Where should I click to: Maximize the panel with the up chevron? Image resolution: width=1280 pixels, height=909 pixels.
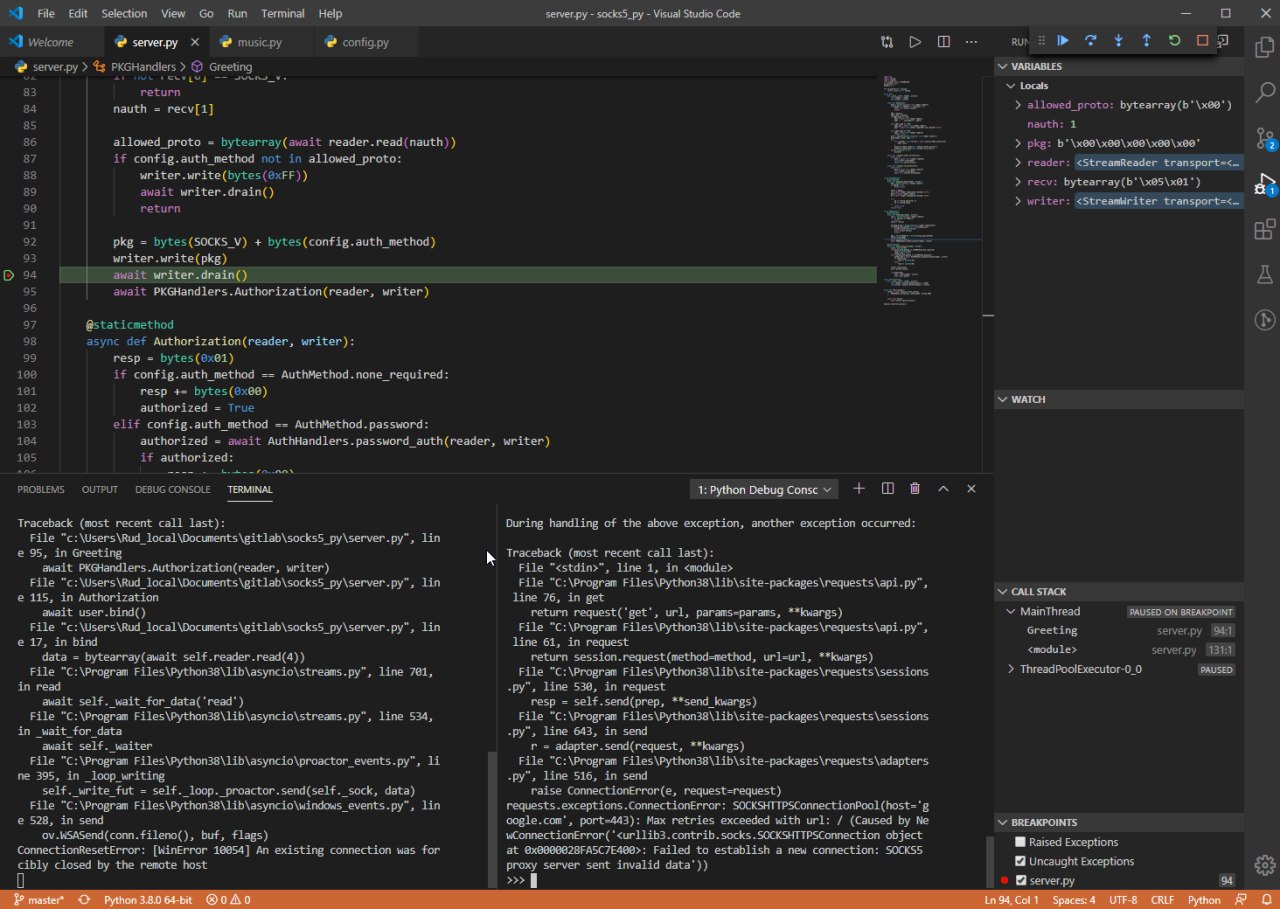tap(943, 489)
